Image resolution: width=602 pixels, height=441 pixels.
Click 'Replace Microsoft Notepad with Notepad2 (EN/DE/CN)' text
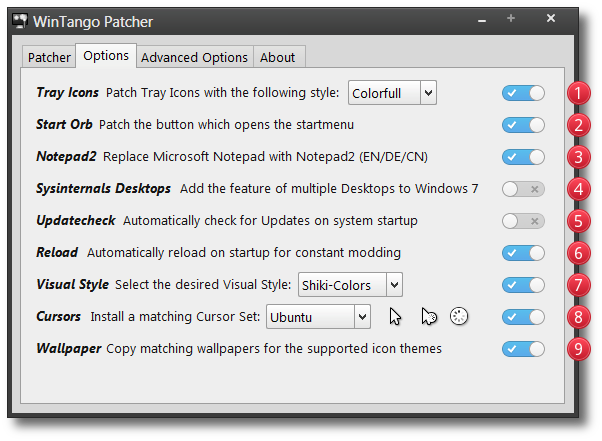click(265, 157)
